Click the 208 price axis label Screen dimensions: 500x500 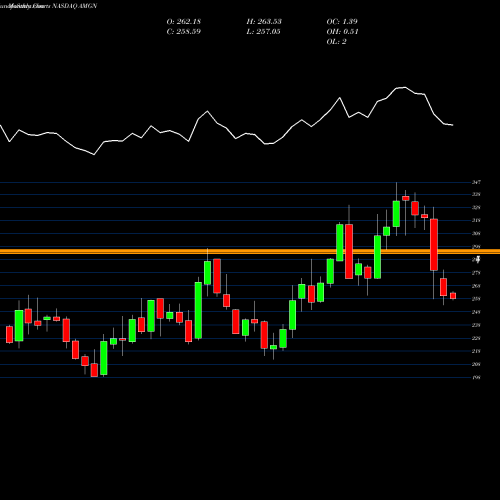476,364
